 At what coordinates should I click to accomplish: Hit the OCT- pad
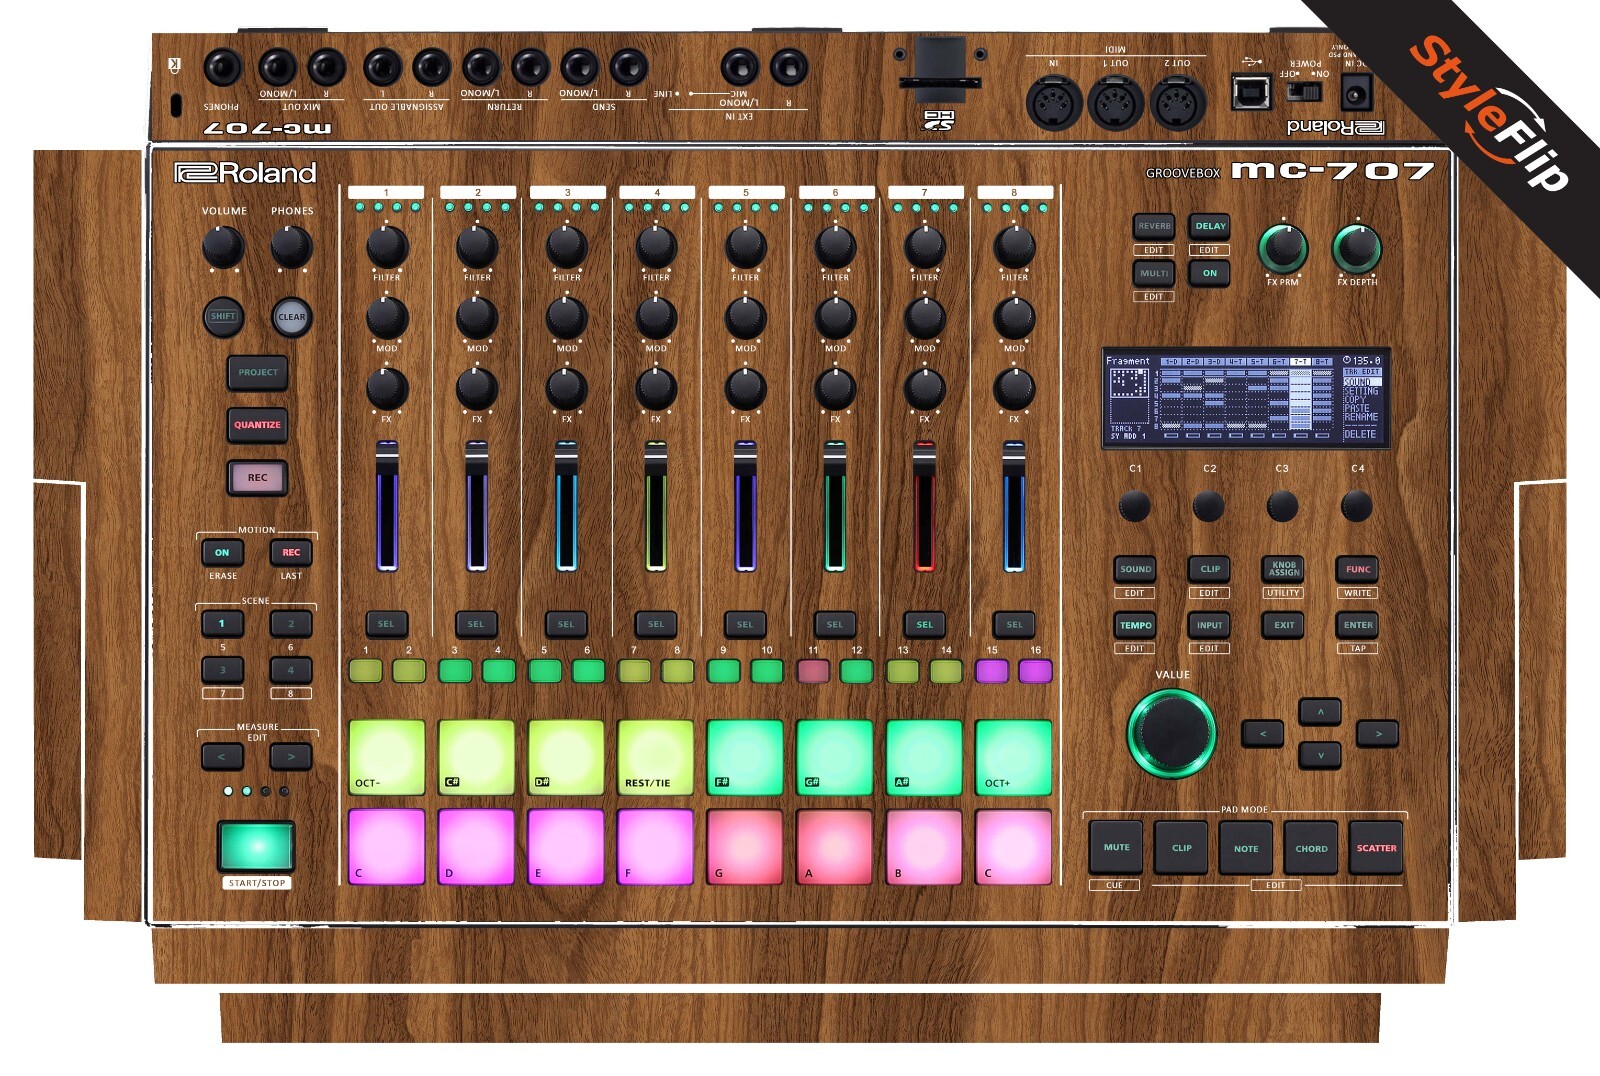[x=386, y=757]
